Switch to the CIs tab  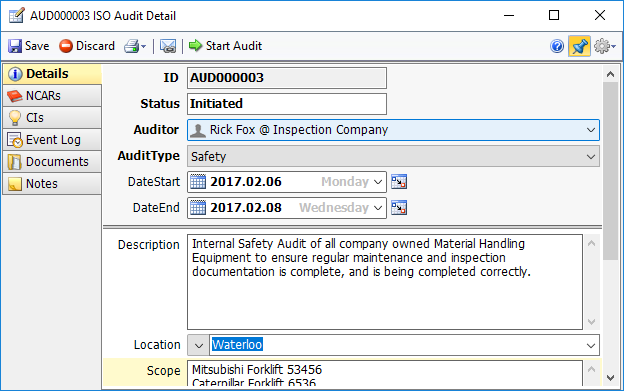(x=52, y=118)
